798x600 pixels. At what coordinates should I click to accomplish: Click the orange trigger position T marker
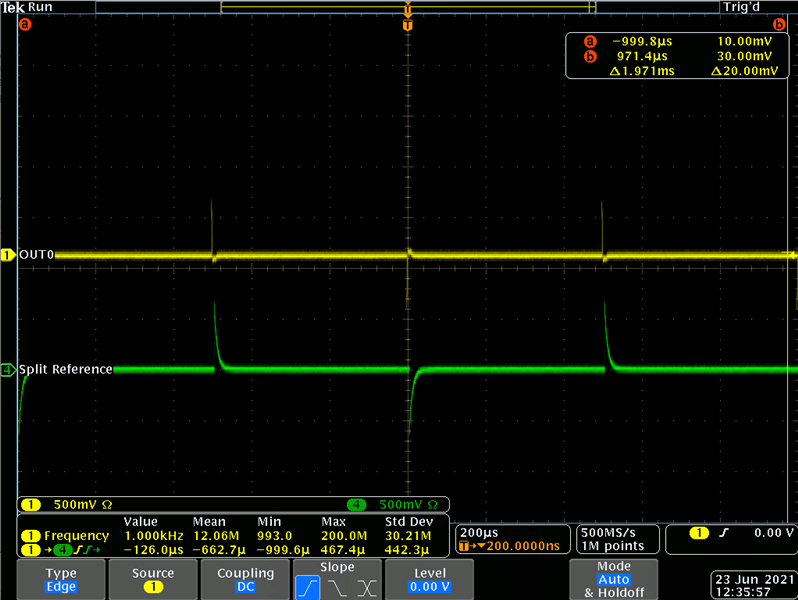[407, 25]
